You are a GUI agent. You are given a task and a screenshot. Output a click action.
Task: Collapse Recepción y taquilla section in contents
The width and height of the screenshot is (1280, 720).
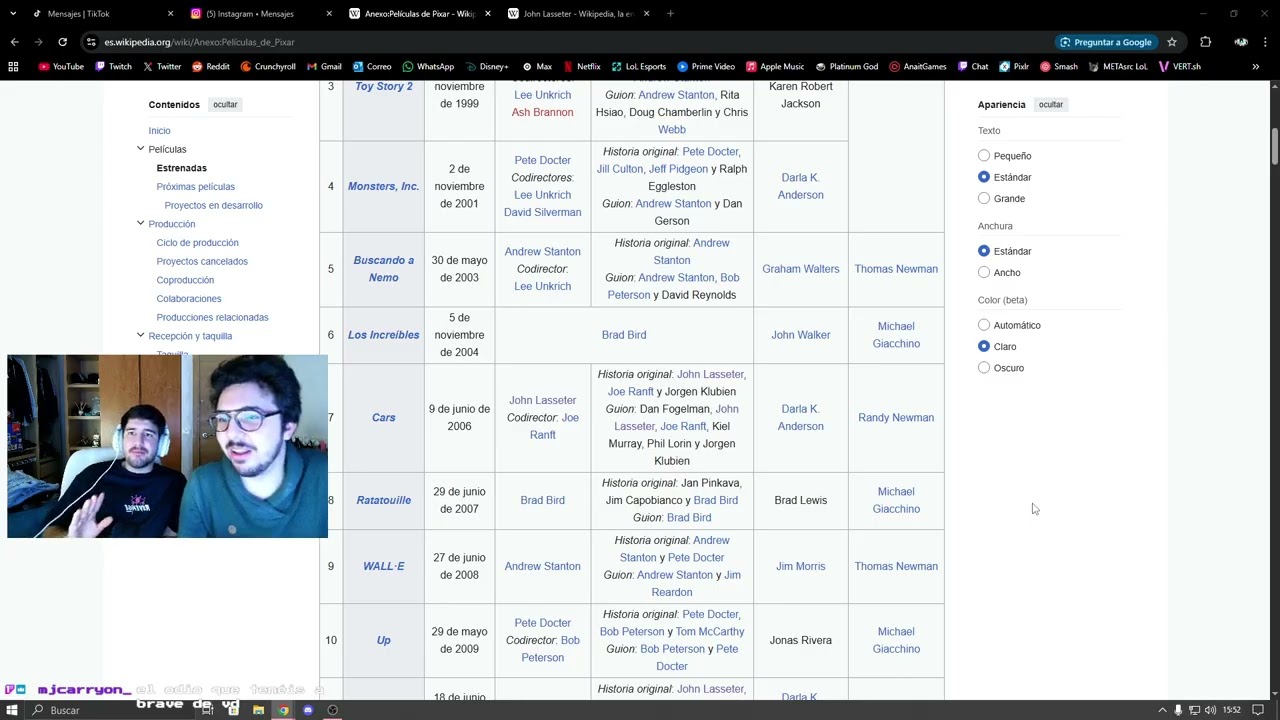(140, 336)
